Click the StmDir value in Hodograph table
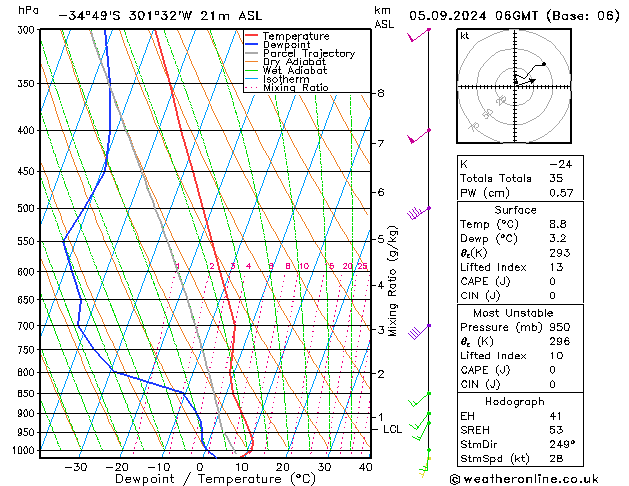The image size is (629, 486). click(562, 444)
